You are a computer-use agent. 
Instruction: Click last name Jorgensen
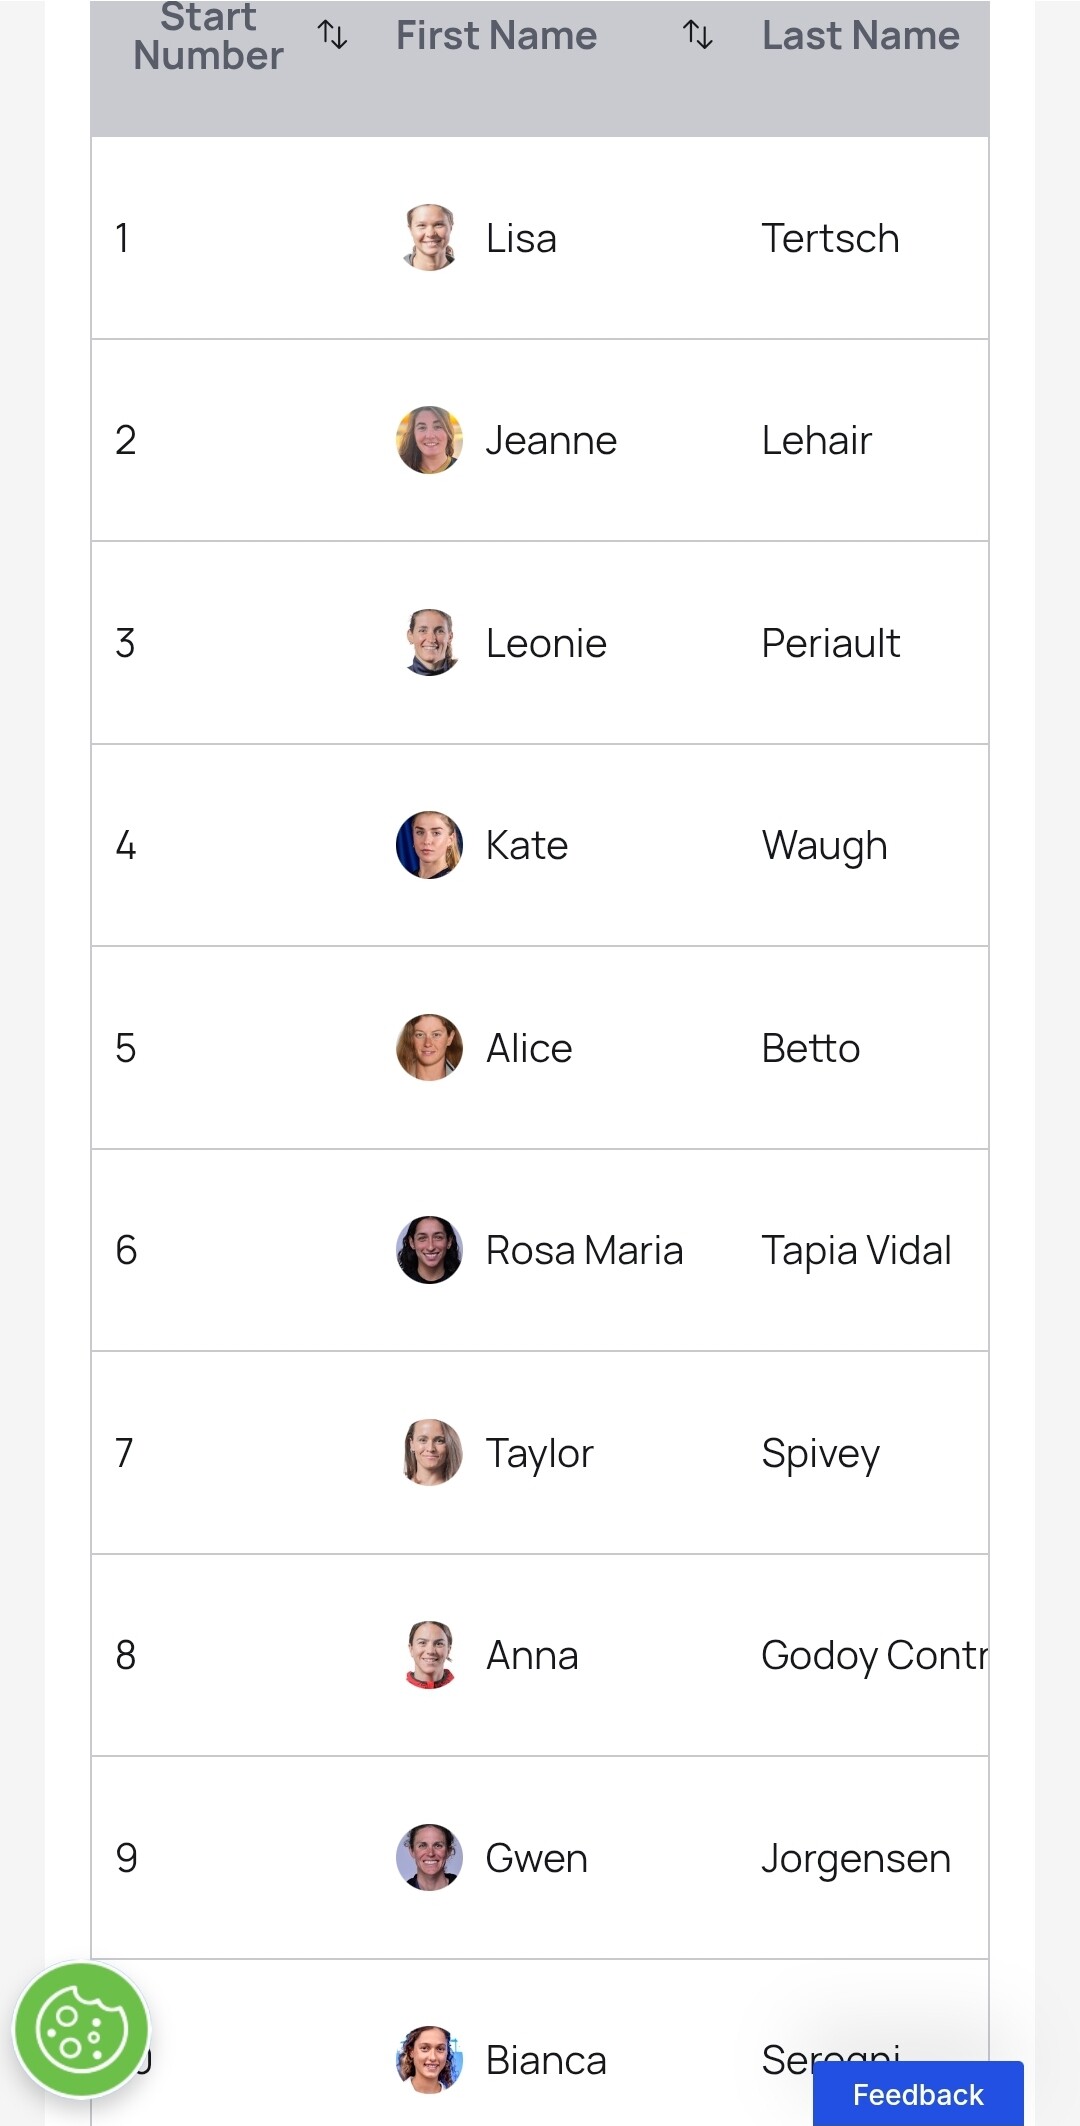click(856, 1859)
